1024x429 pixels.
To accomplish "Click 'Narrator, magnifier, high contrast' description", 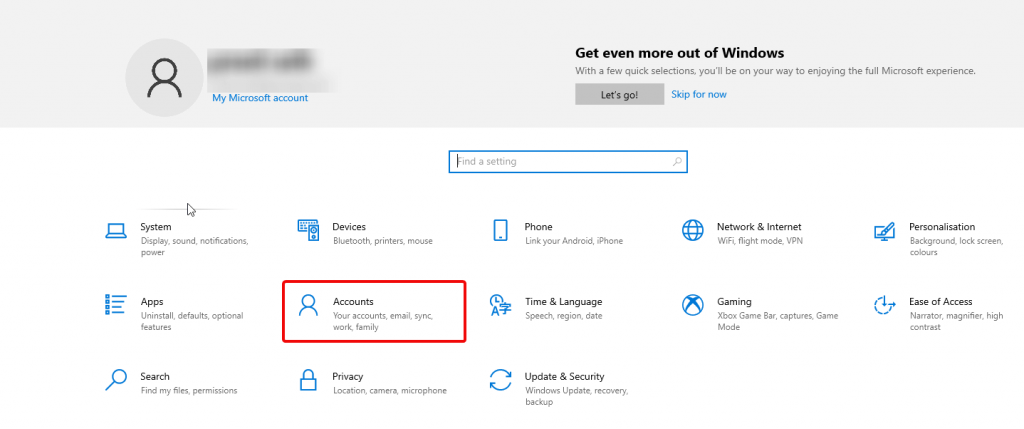I will 956,321.
